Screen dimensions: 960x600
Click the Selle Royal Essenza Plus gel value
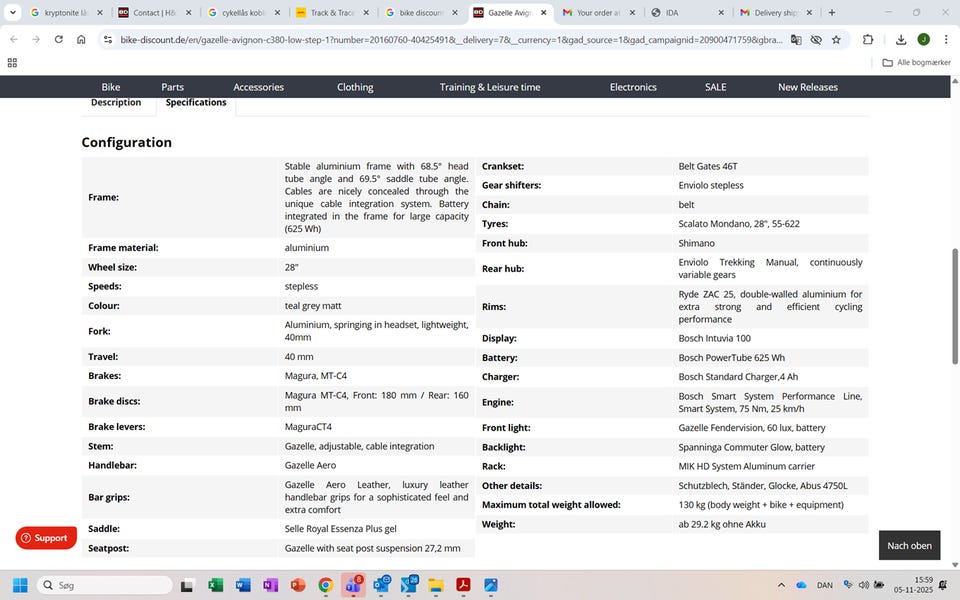tap(340, 528)
